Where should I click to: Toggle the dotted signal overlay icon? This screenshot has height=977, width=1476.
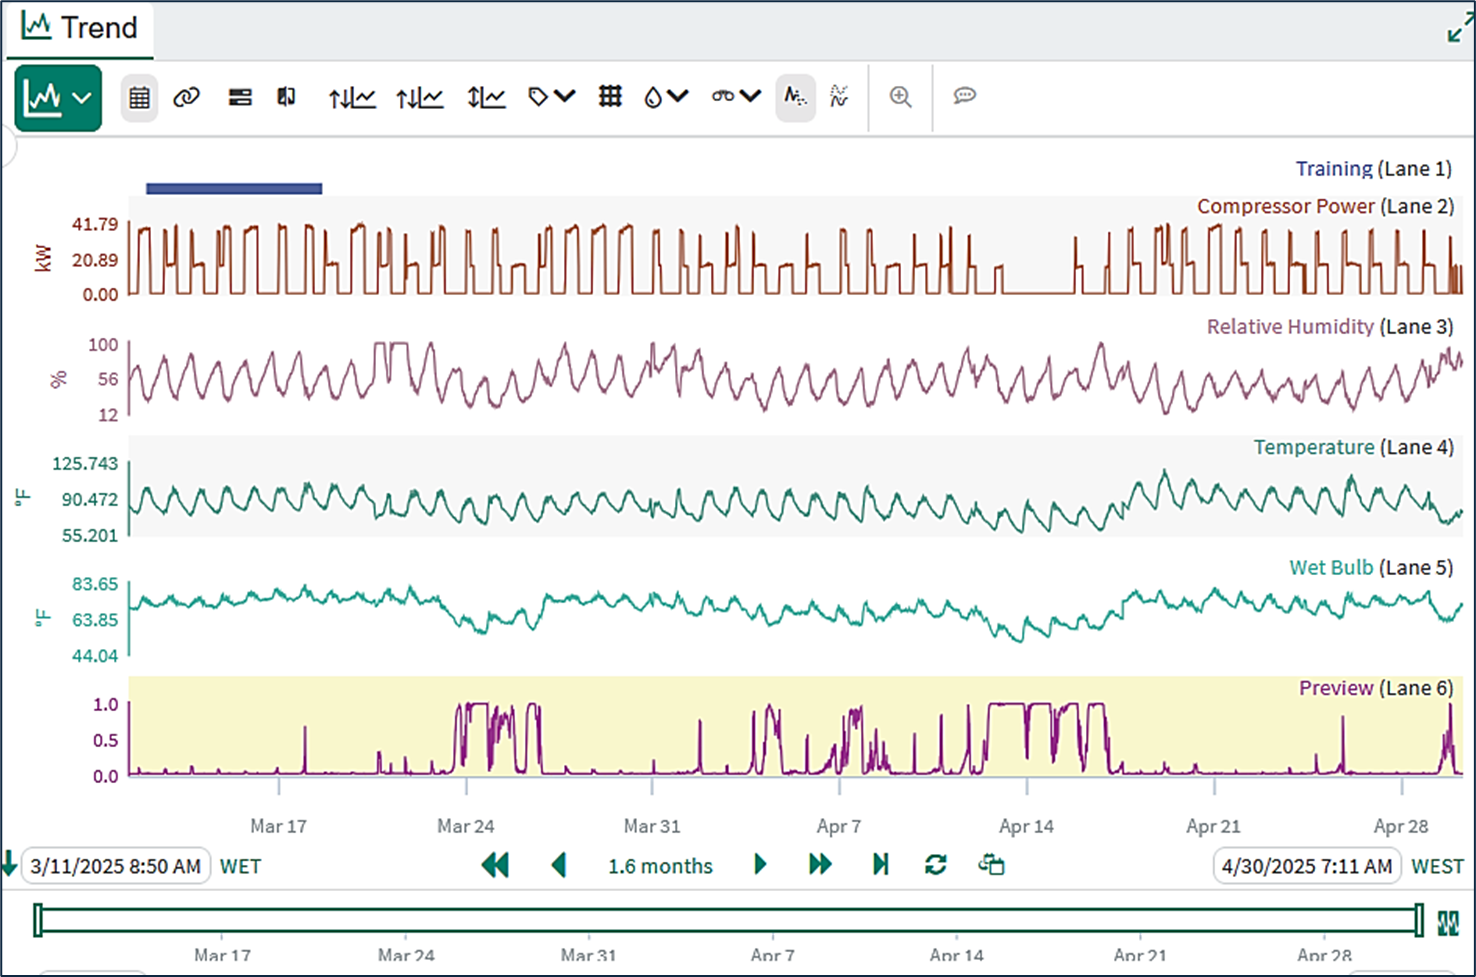(839, 97)
